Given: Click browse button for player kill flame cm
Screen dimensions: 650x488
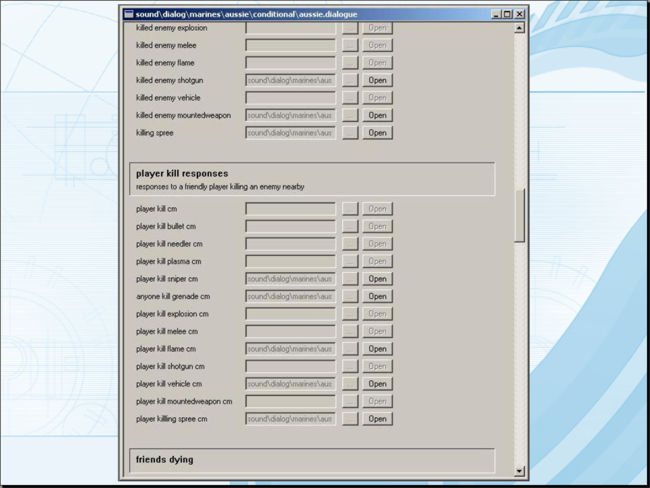Looking at the screenshot, I should pos(349,349).
